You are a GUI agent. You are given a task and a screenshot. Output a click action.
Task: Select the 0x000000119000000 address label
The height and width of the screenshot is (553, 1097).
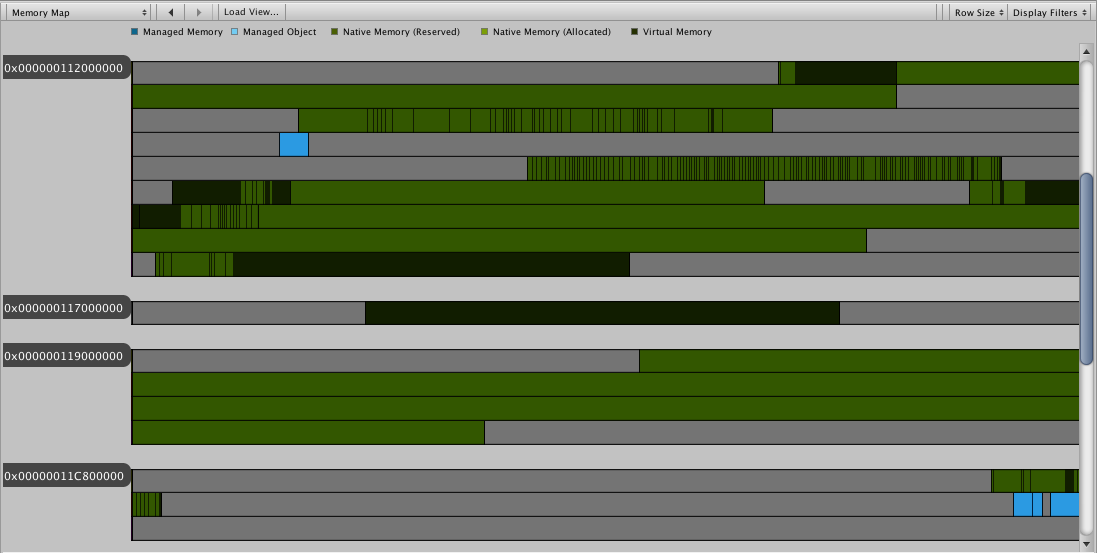tap(65, 356)
